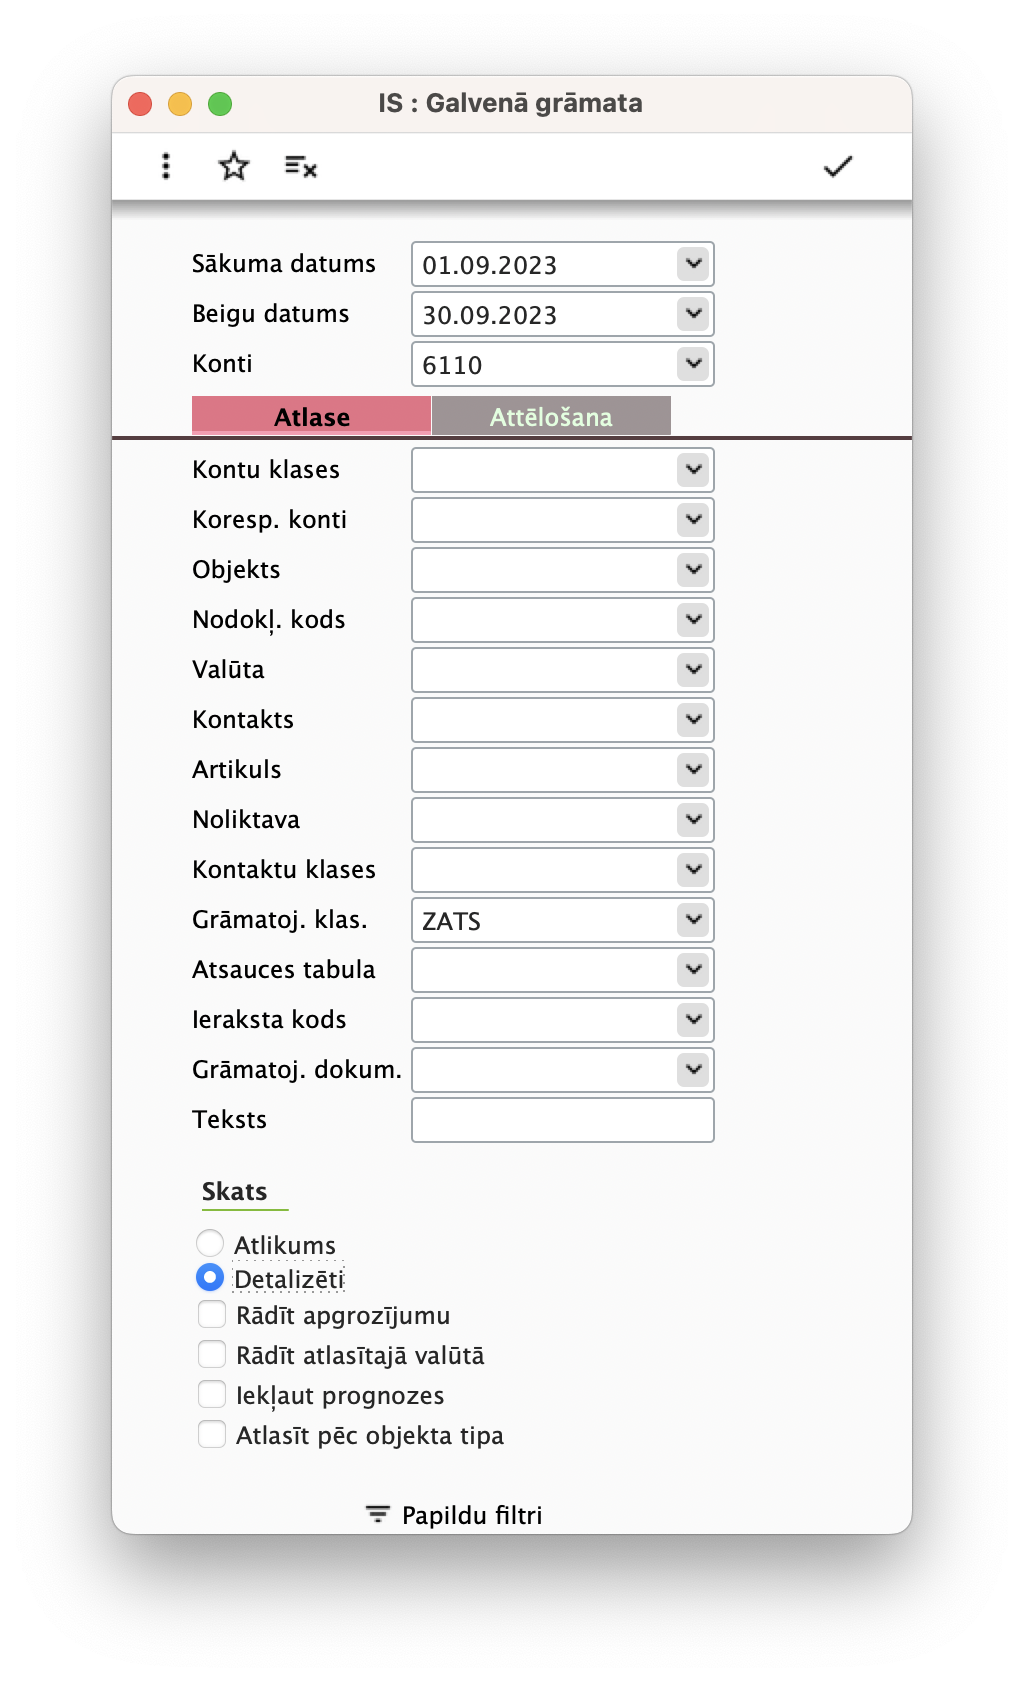
Task: Click the yellow minimize window button
Action: (x=180, y=104)
